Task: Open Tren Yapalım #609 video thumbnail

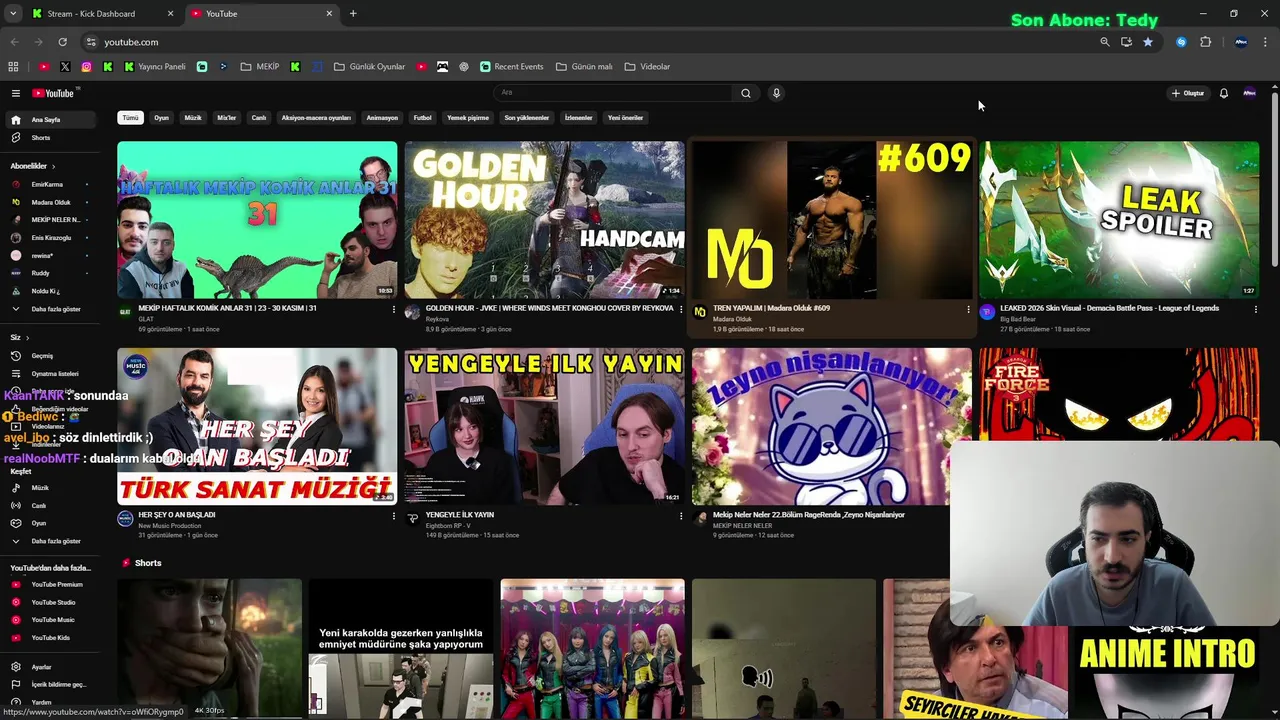Action: pyautogui.click(x=832, y=220)
